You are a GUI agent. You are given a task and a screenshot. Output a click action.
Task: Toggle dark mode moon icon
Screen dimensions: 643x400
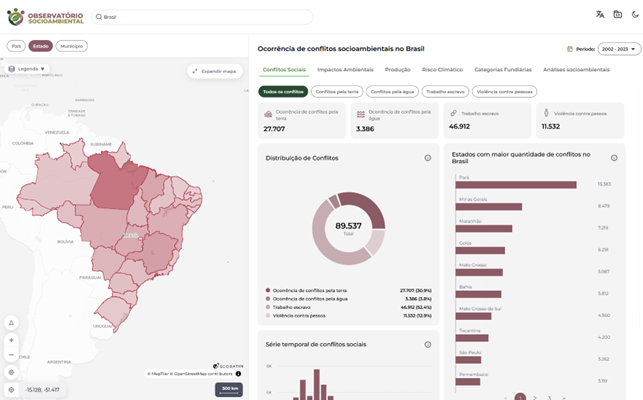point(635,14)
